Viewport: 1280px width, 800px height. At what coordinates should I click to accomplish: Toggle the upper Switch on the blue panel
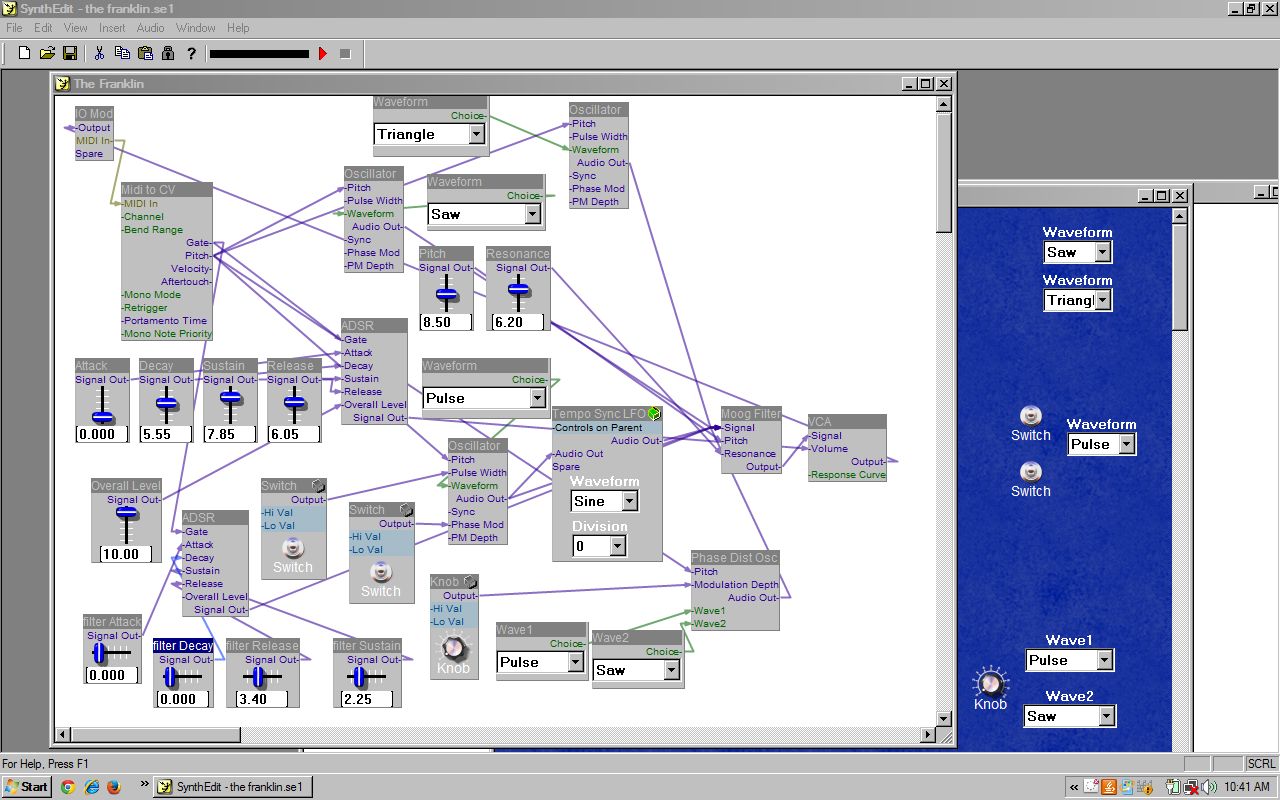coord(1030,415)
